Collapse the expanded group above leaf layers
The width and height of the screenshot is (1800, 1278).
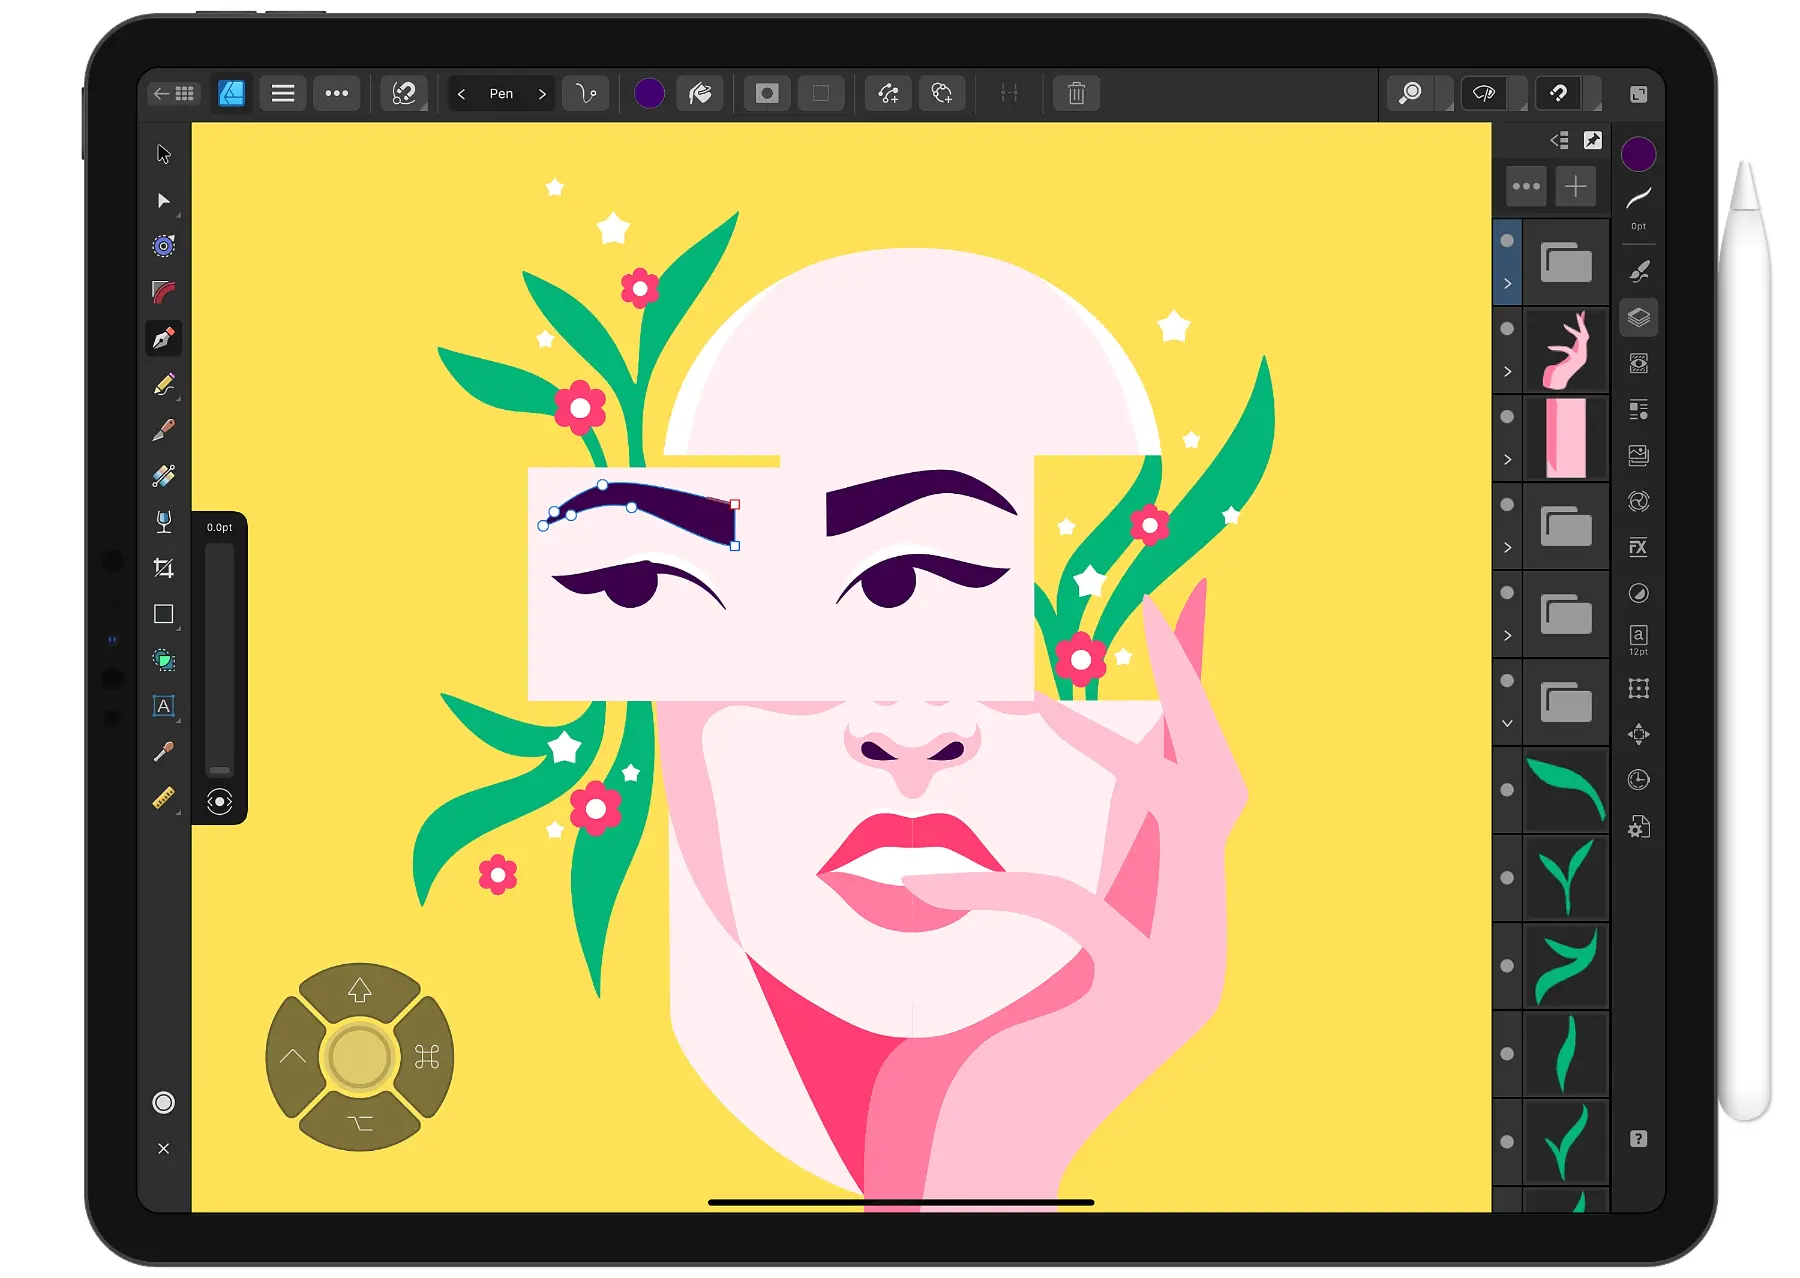pyautogui.click(x=1507, y=724)
